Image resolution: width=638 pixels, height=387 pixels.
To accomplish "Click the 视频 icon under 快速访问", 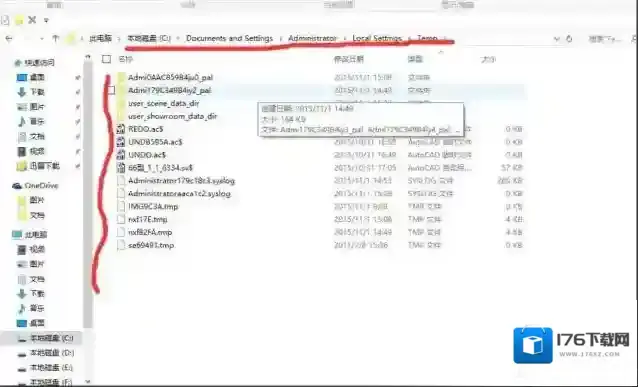I will tap(22, 151).
